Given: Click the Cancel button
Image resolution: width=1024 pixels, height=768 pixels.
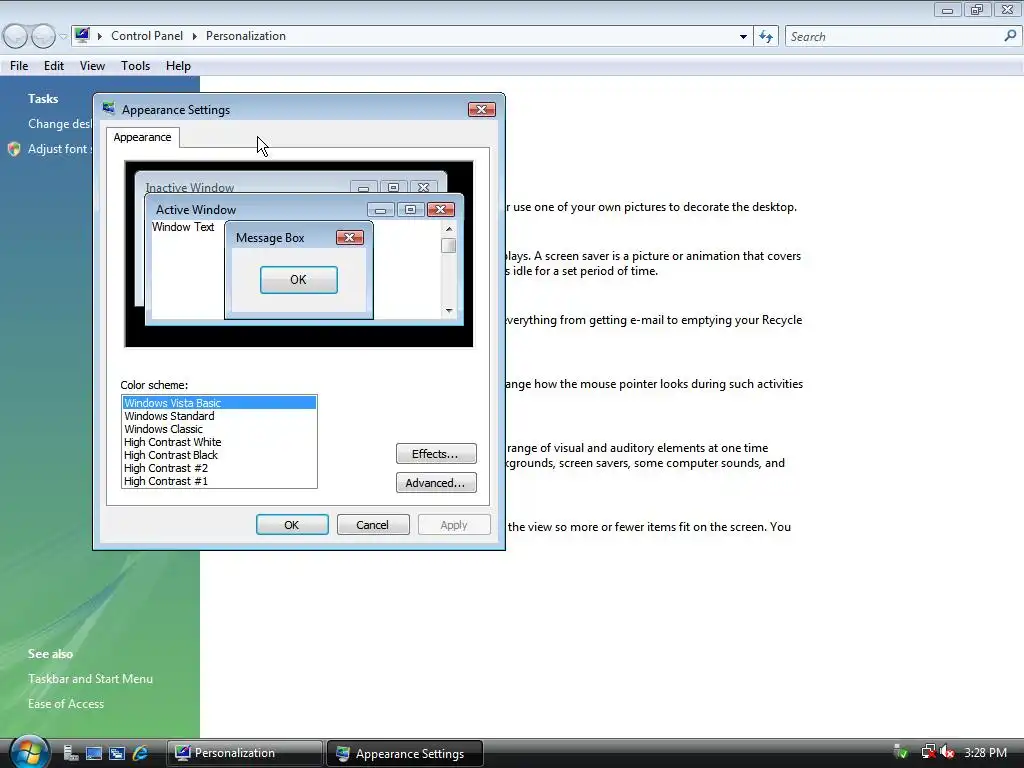Looking at the screenshot, I should click(x=373, y=524).
